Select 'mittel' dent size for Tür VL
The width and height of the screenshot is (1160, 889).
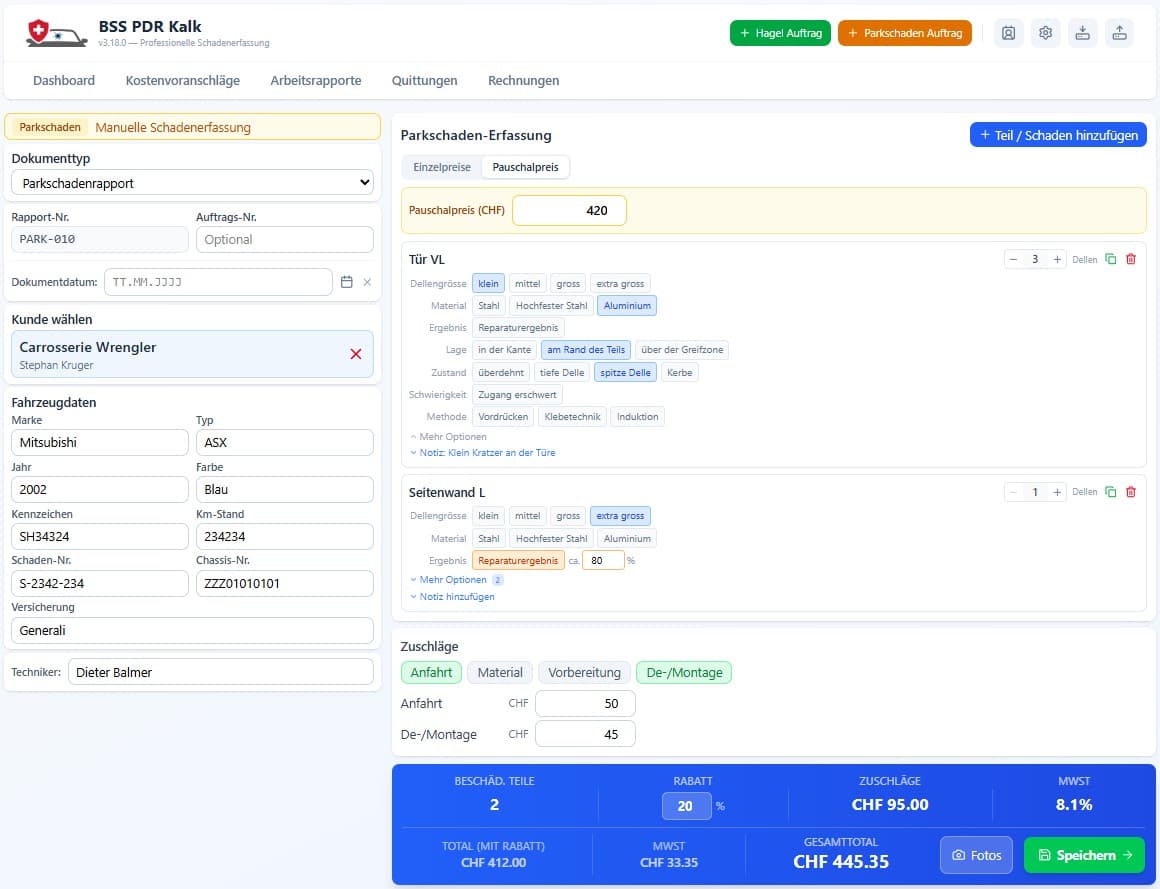coord(527,284)
